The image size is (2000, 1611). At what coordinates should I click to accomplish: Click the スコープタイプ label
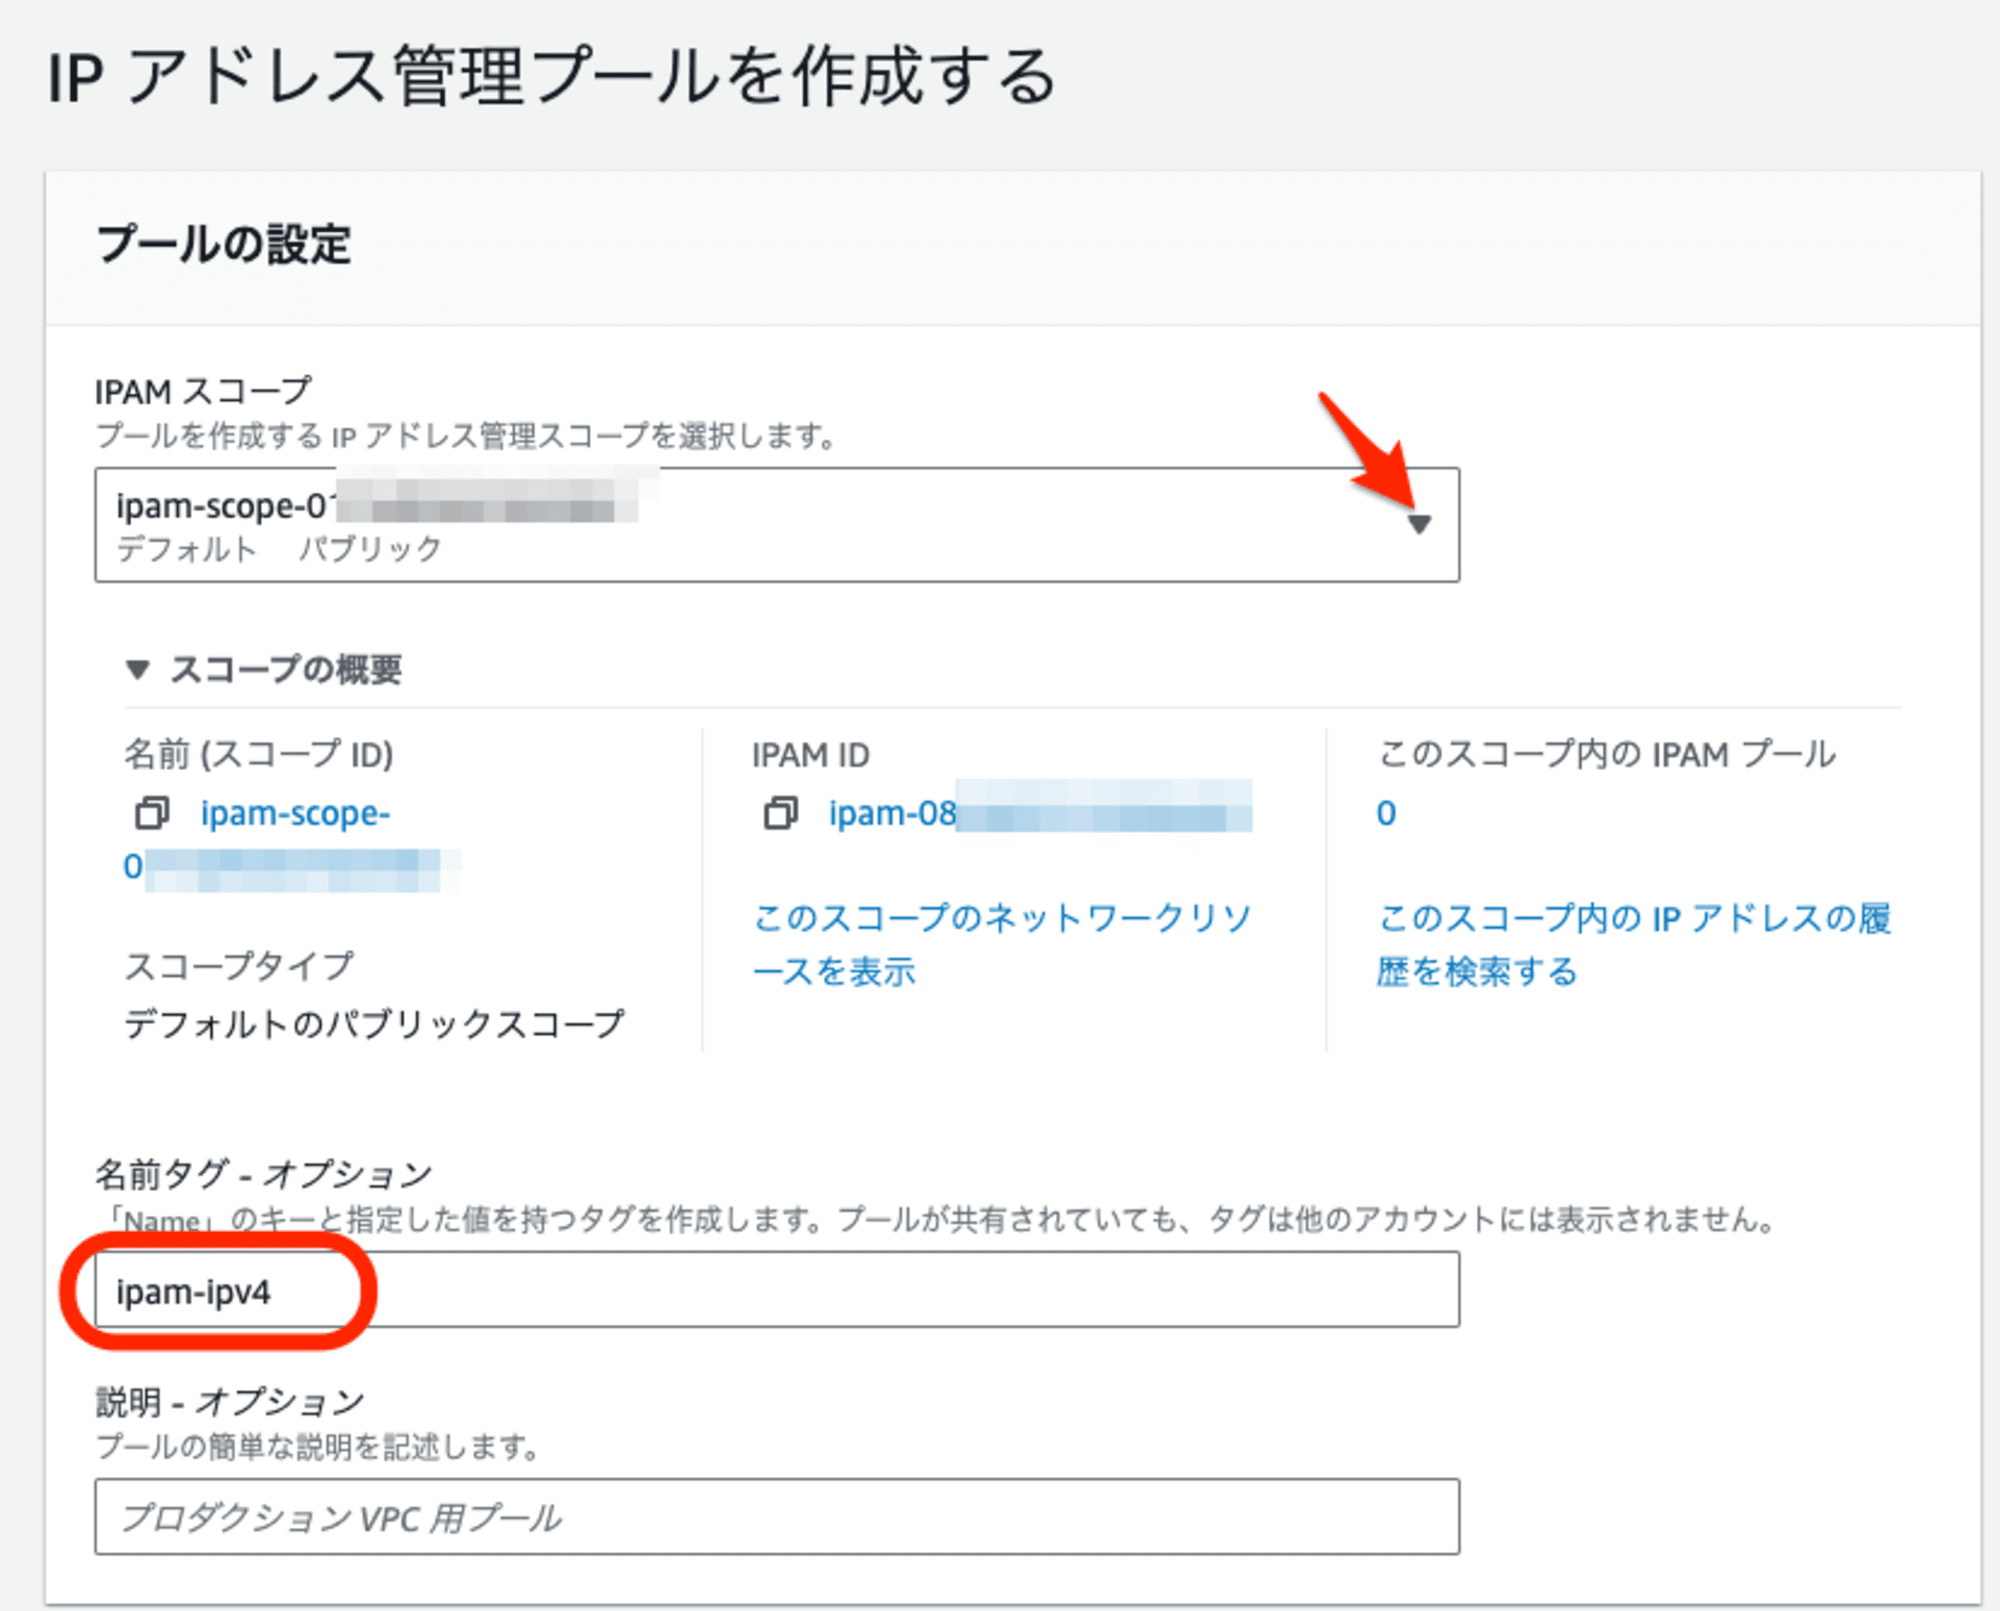click(239, 966)
